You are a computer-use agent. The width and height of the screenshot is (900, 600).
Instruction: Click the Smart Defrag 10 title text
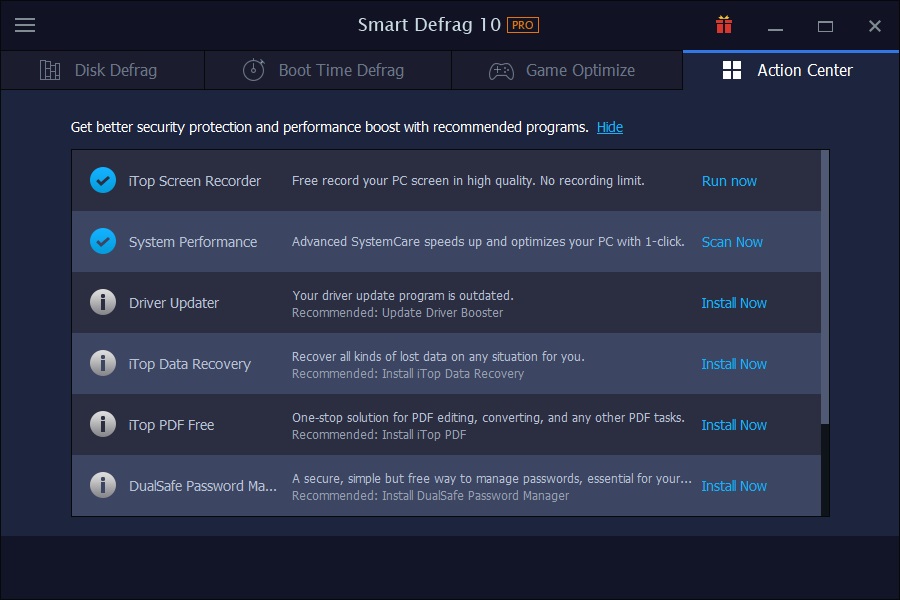[x=429, y=25]
